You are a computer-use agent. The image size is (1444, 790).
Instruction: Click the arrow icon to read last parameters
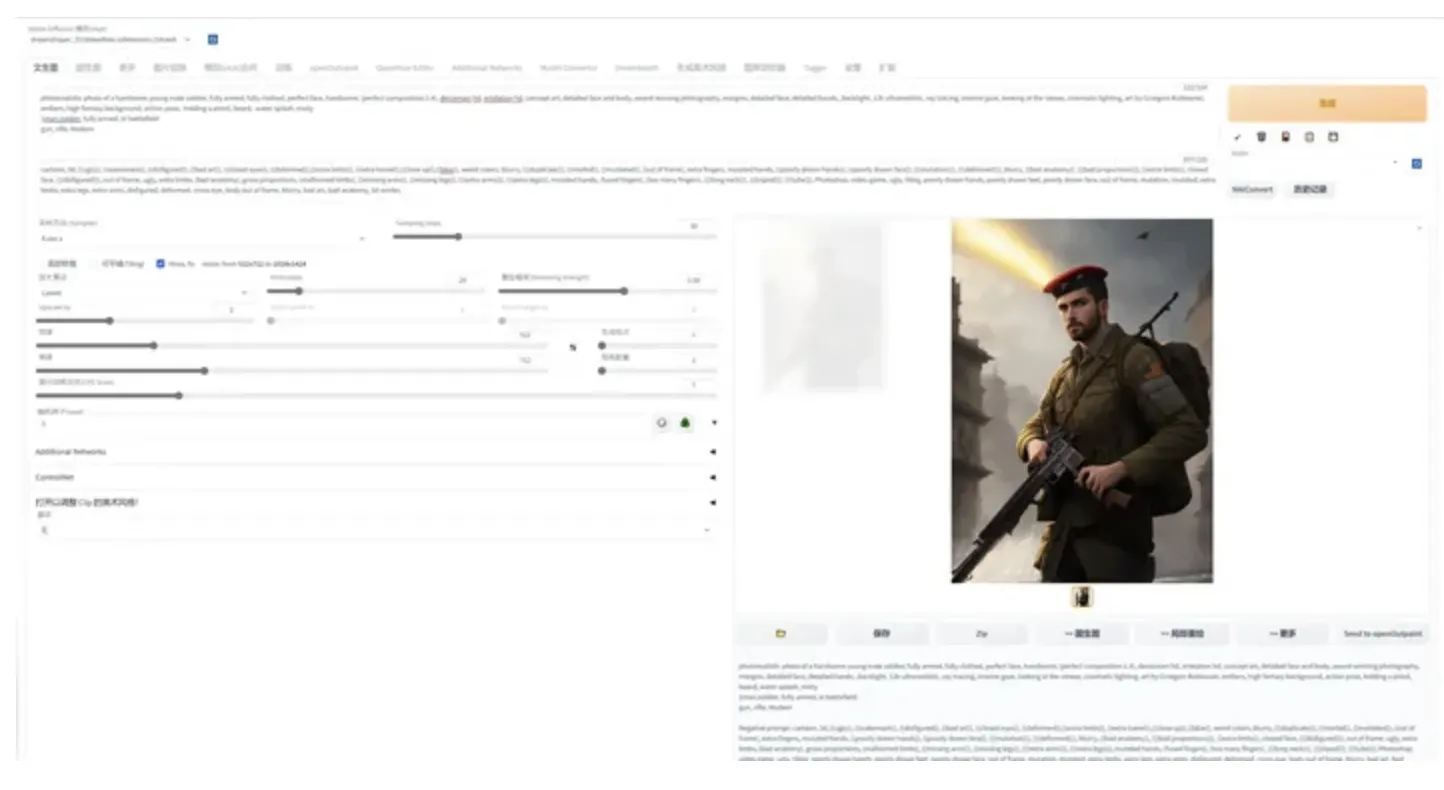pyautogui.click(x=1237, y=137)
